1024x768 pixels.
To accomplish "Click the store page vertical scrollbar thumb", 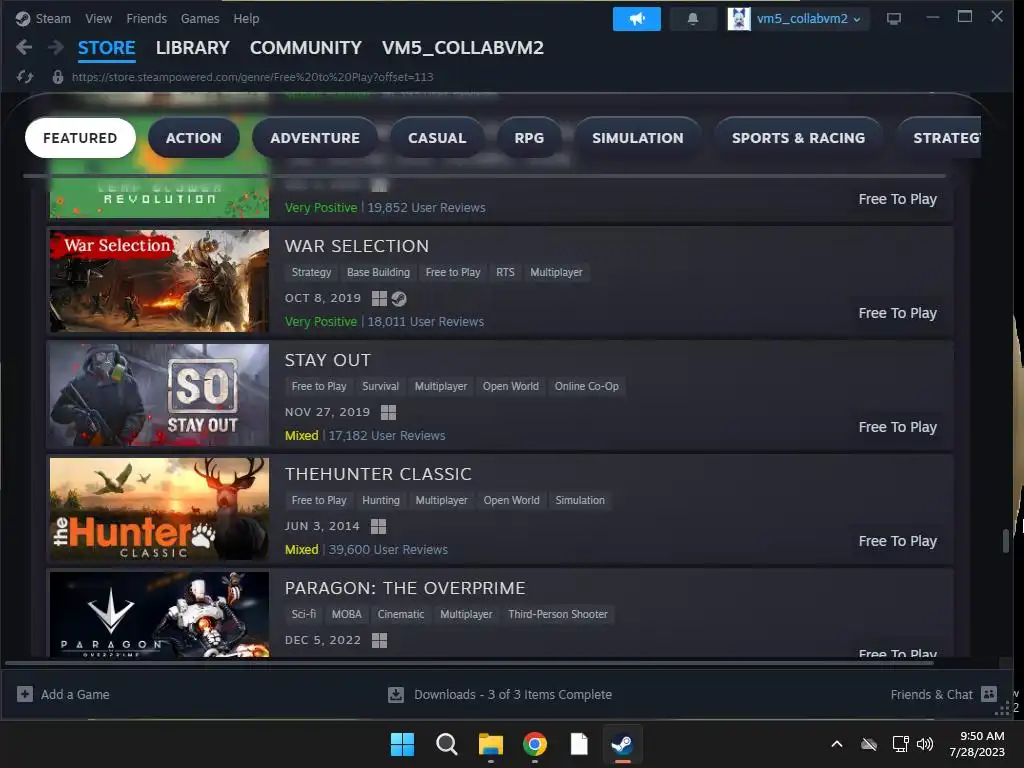I will click(1006, 541).
